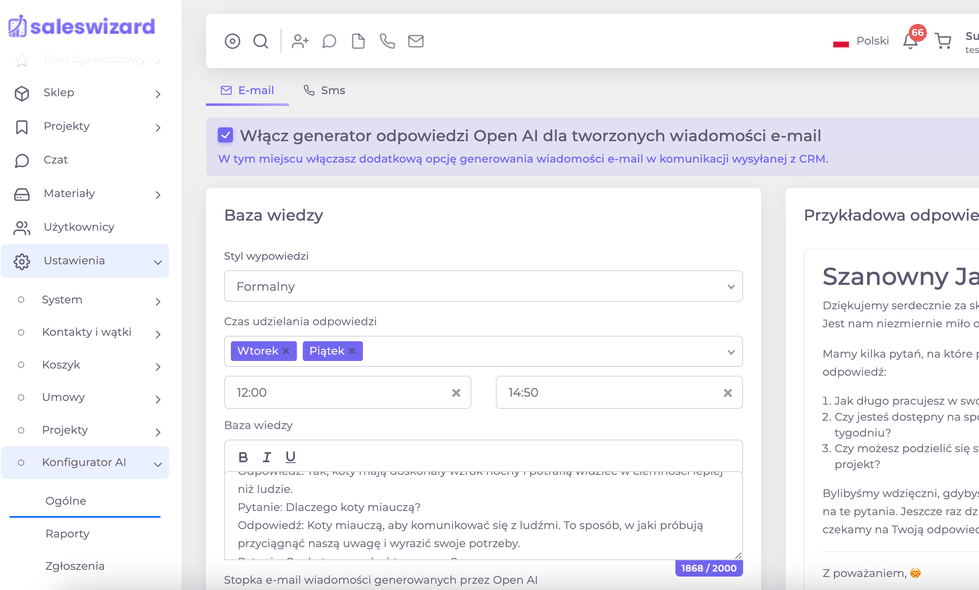Image resolution: width=979 pixels, height=590 pixels.
Task: Click the add contact person icon
Action: [x=300, y=41]
